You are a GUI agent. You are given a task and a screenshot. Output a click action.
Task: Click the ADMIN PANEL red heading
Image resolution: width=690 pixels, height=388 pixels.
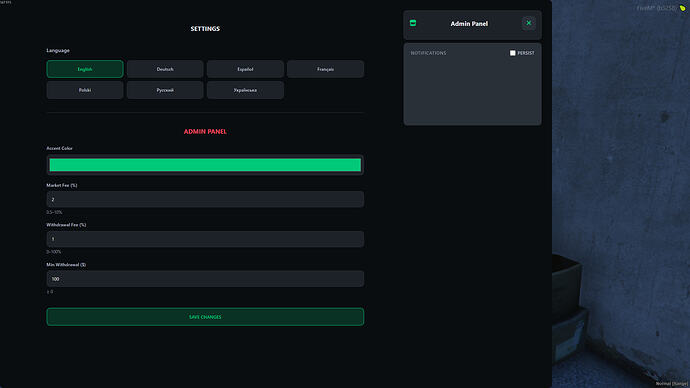(x=205, y=132)
